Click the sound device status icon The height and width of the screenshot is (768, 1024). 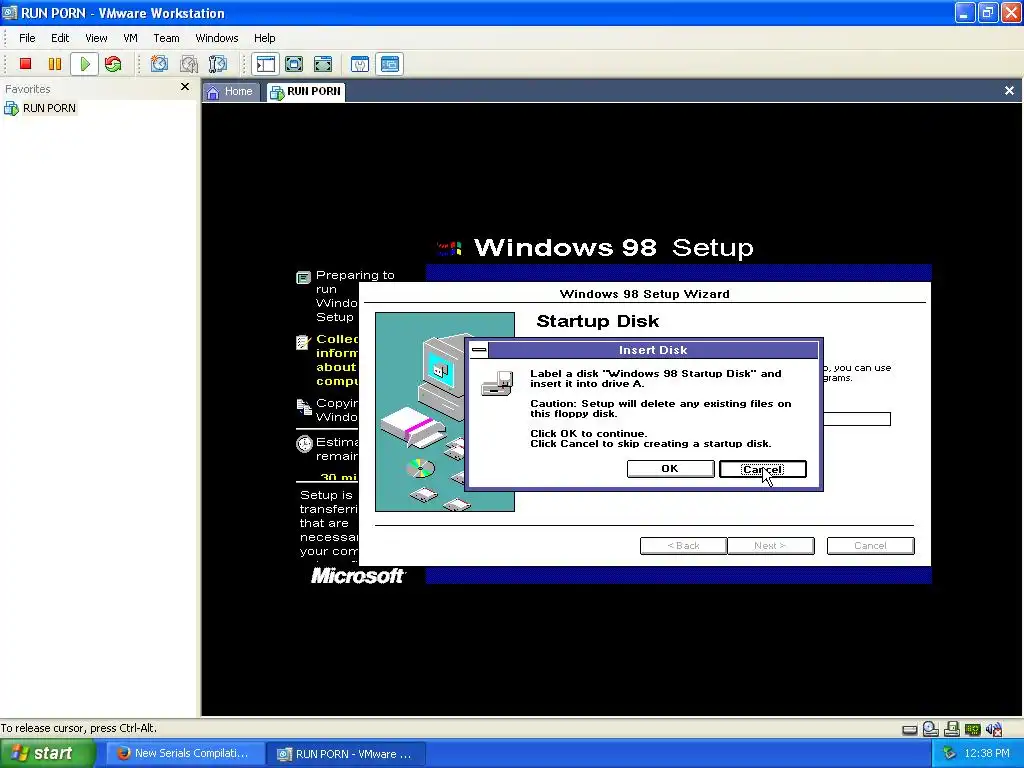coord(994,729)
